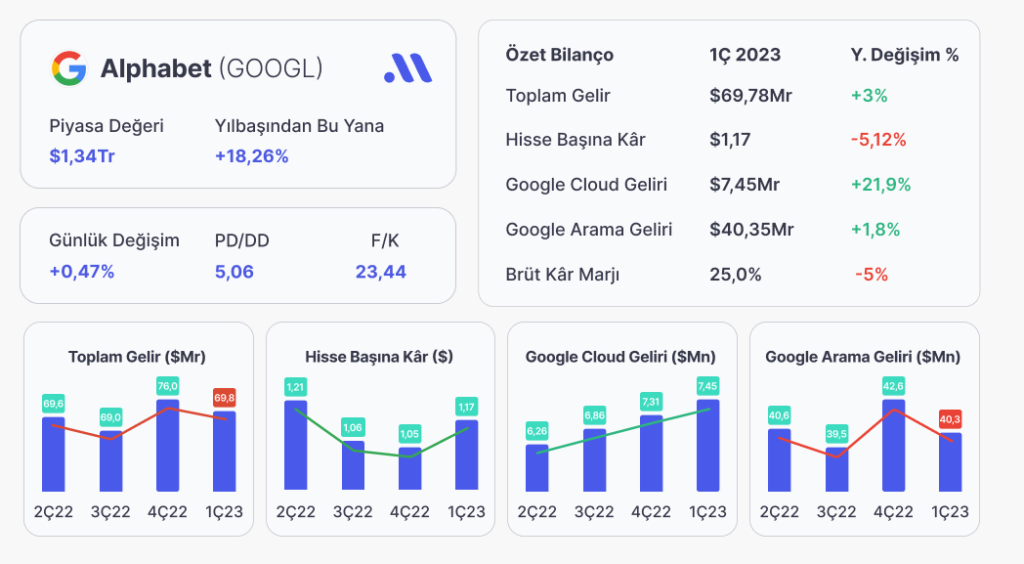Click the -5,12% change value
This screenshot has height=564, width=1024.
pyautogui.click(x=878, y=140)
